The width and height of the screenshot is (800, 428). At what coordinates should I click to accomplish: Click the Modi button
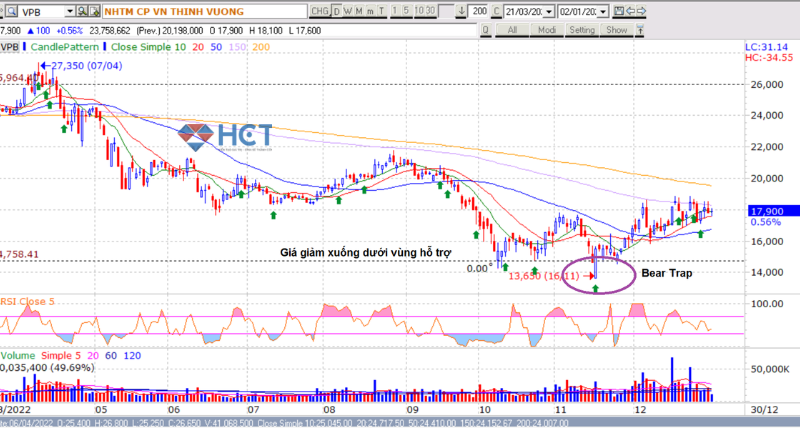[x=547, y=30]
